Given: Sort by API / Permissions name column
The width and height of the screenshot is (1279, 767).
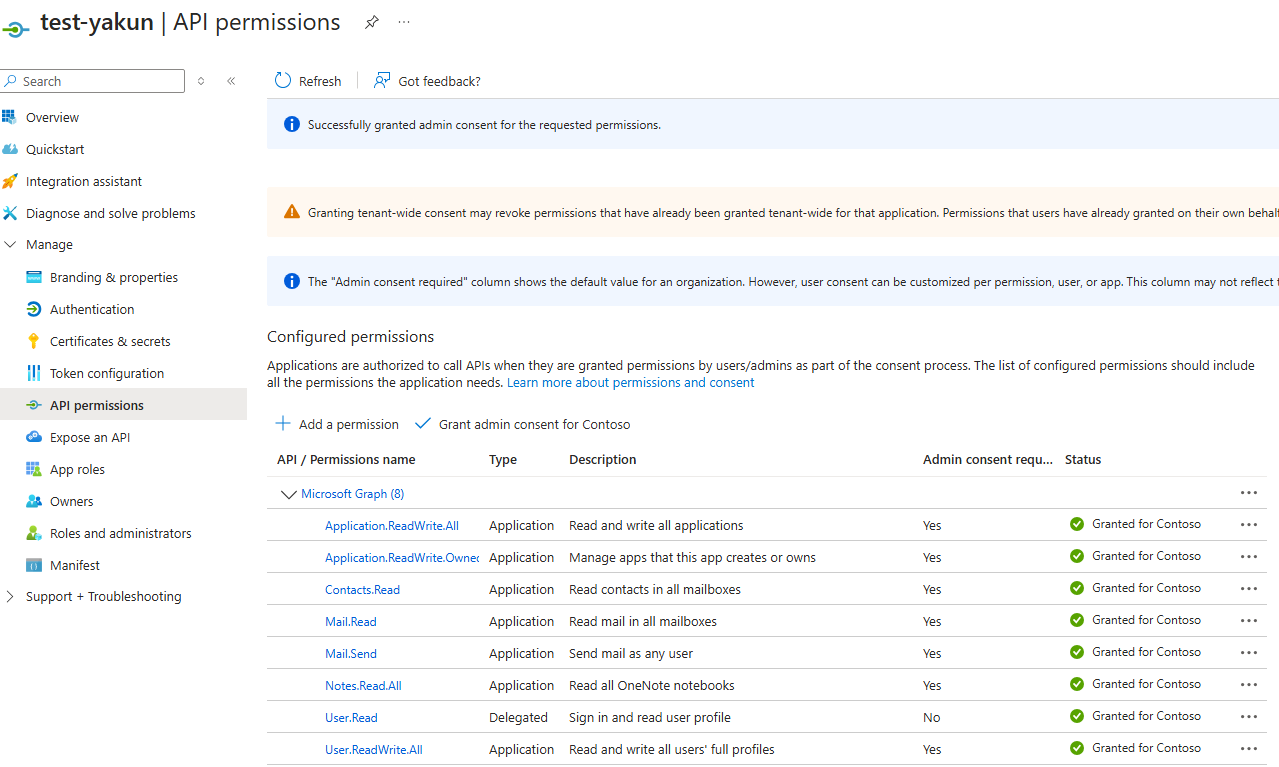Looking at the screenshot, I should [x=346, y=460].
